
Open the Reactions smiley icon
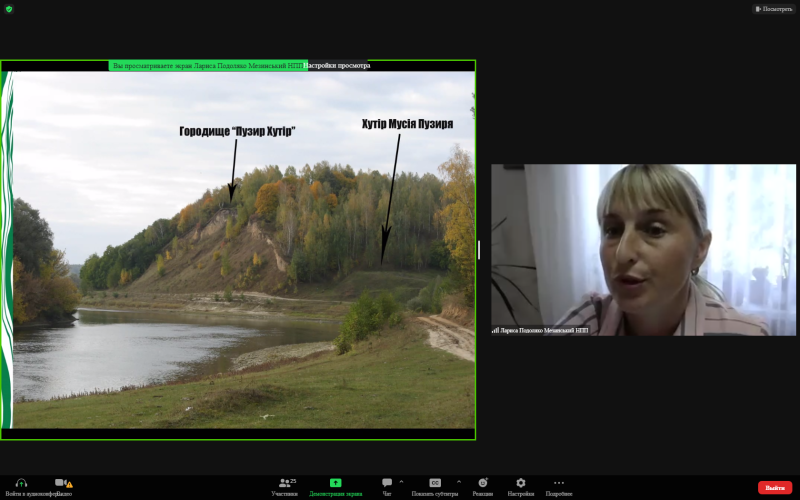482,483
